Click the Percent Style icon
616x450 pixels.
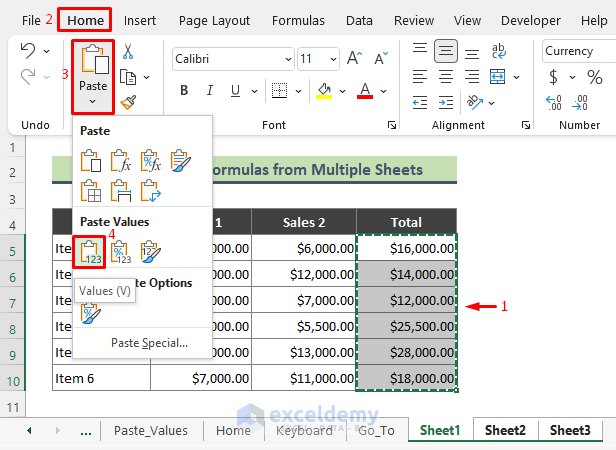[595, 77]
